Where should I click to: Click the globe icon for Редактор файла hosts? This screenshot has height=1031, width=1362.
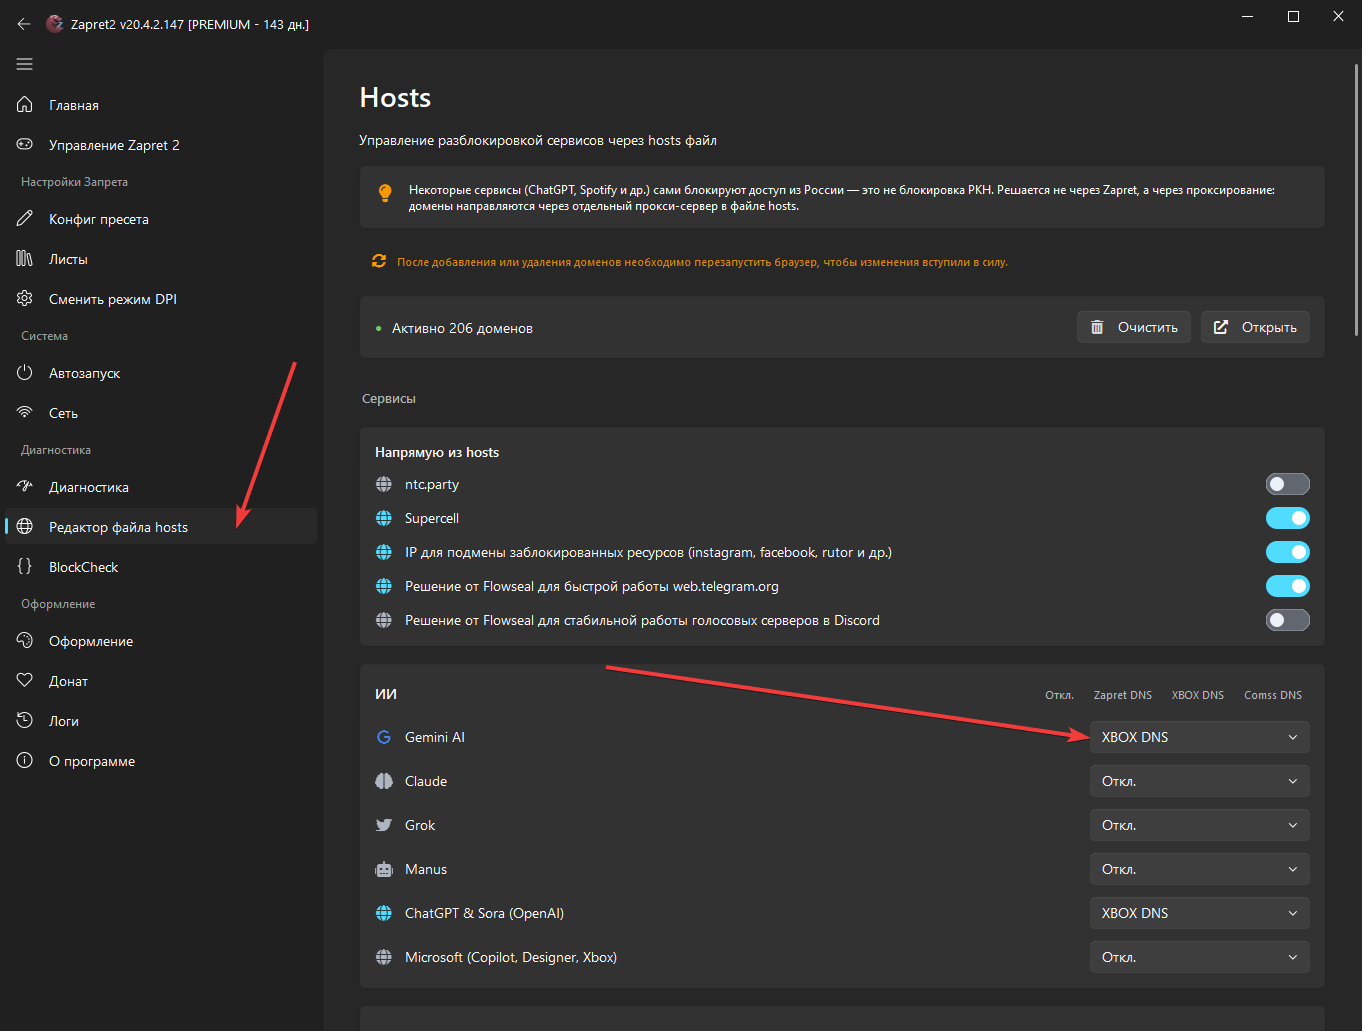(25, 527)
